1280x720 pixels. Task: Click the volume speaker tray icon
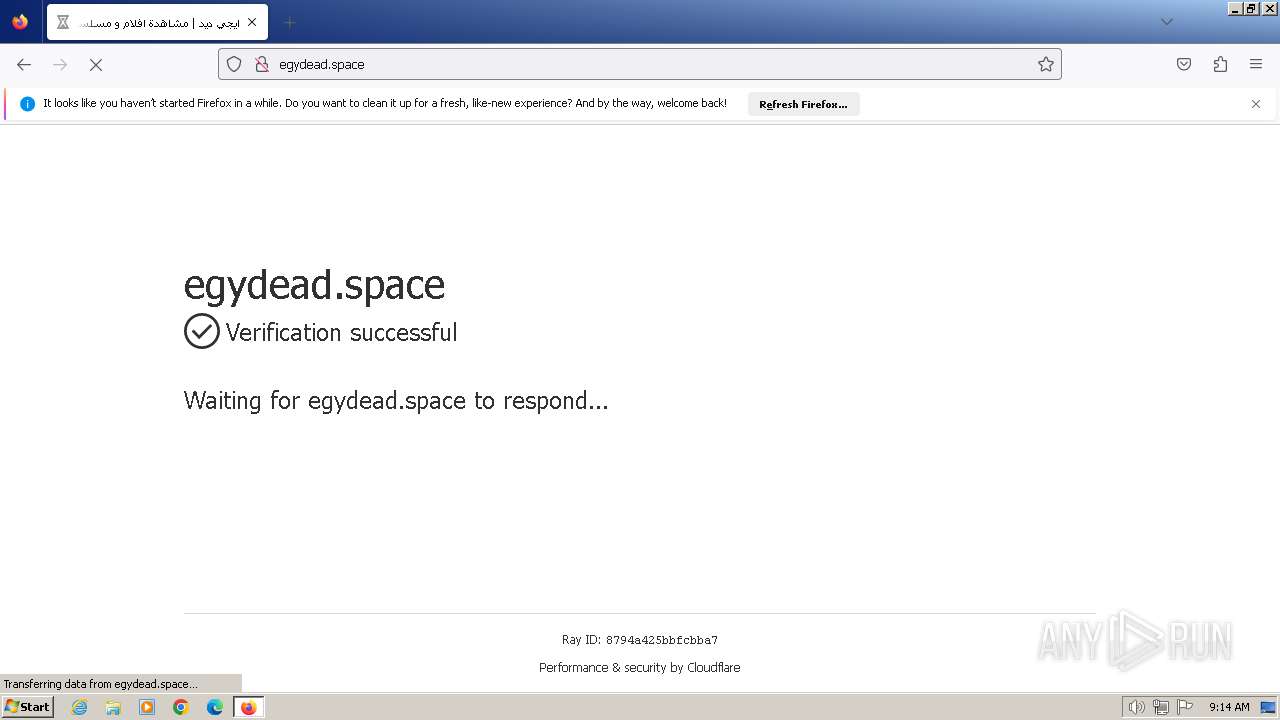1136,707
